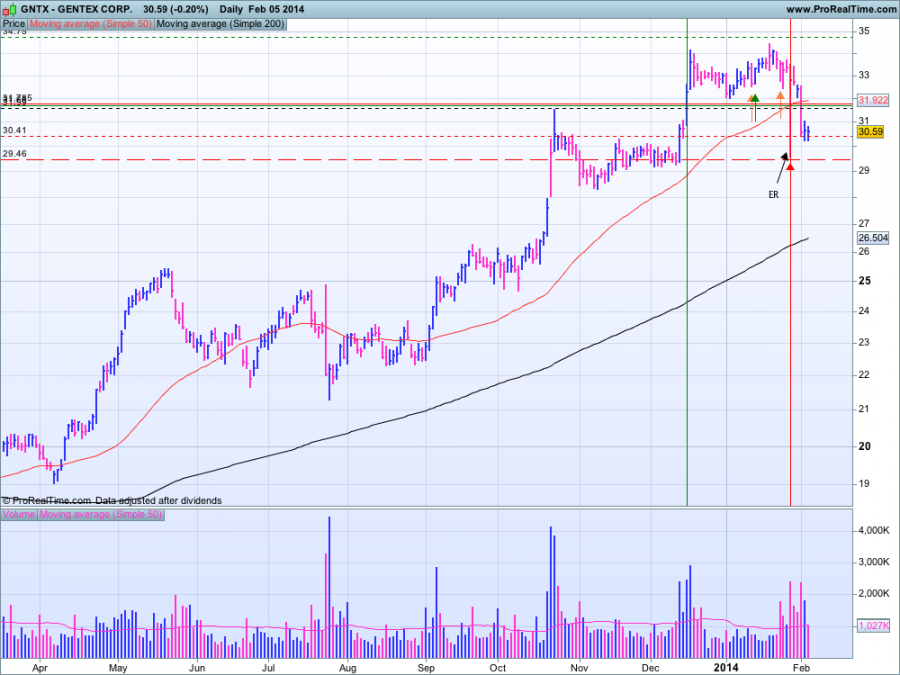Click 19 on the price axis
900x675 pixels.
pos(864,483)
